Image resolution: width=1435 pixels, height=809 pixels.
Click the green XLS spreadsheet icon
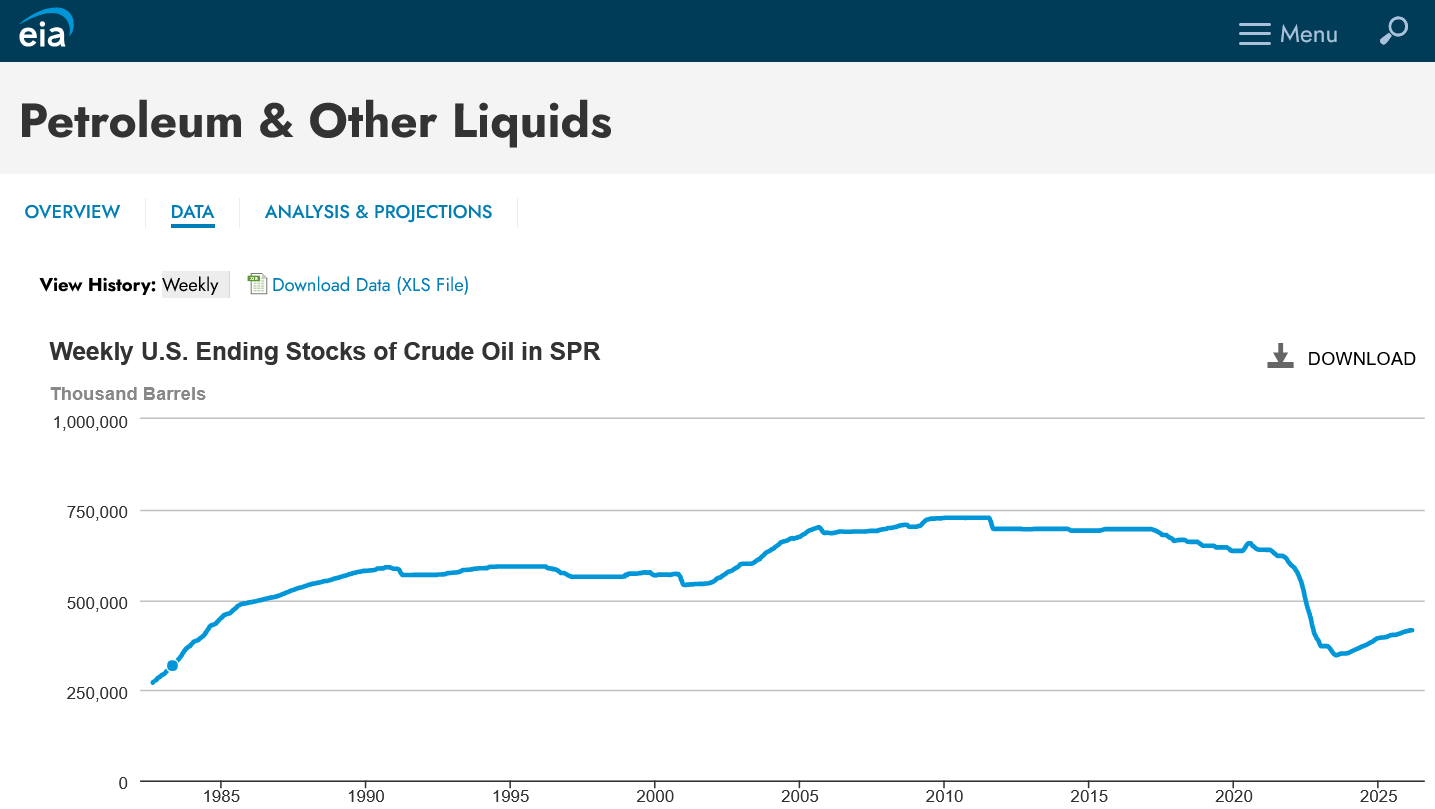tap(258, 284)
